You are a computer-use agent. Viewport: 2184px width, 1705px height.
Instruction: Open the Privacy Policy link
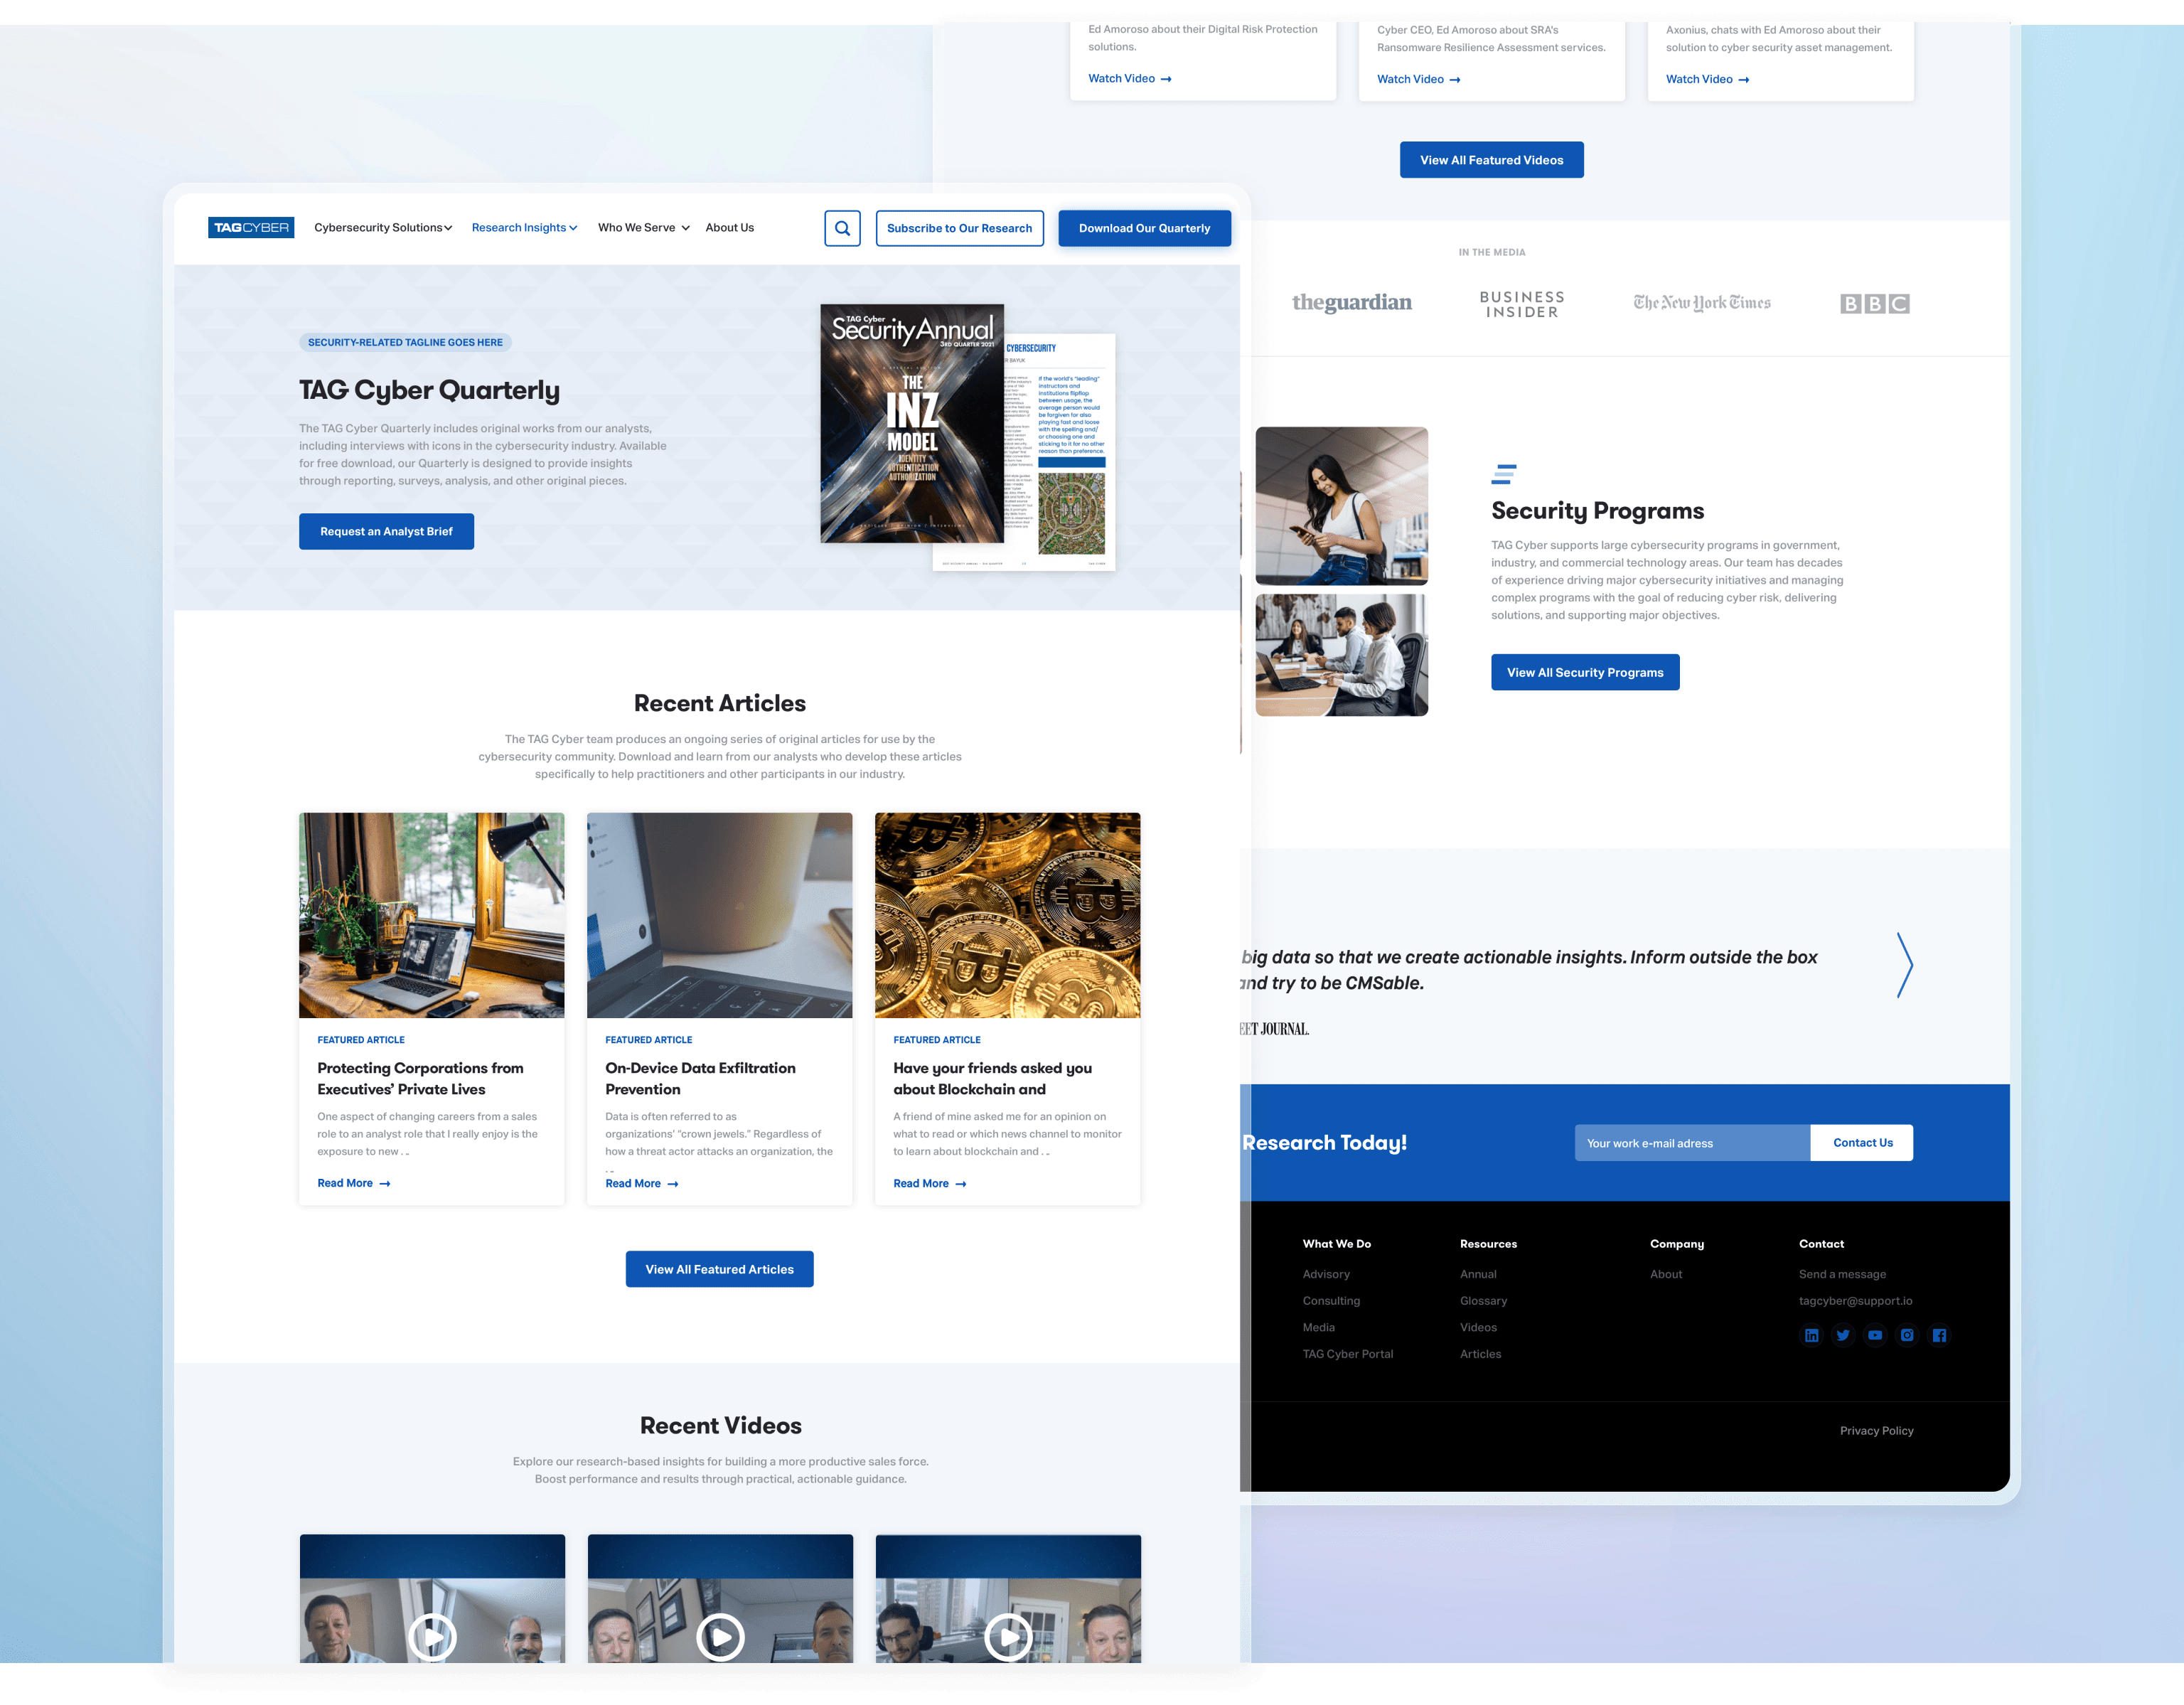(1876, 1431)
